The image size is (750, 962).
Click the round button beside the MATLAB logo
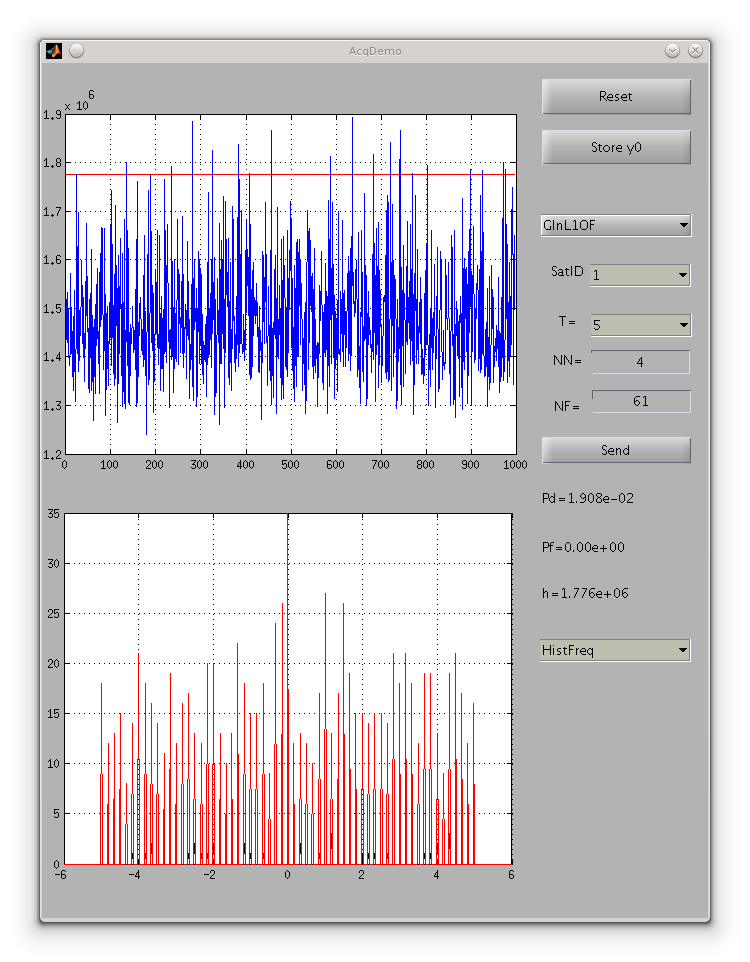tap(76, 51)
